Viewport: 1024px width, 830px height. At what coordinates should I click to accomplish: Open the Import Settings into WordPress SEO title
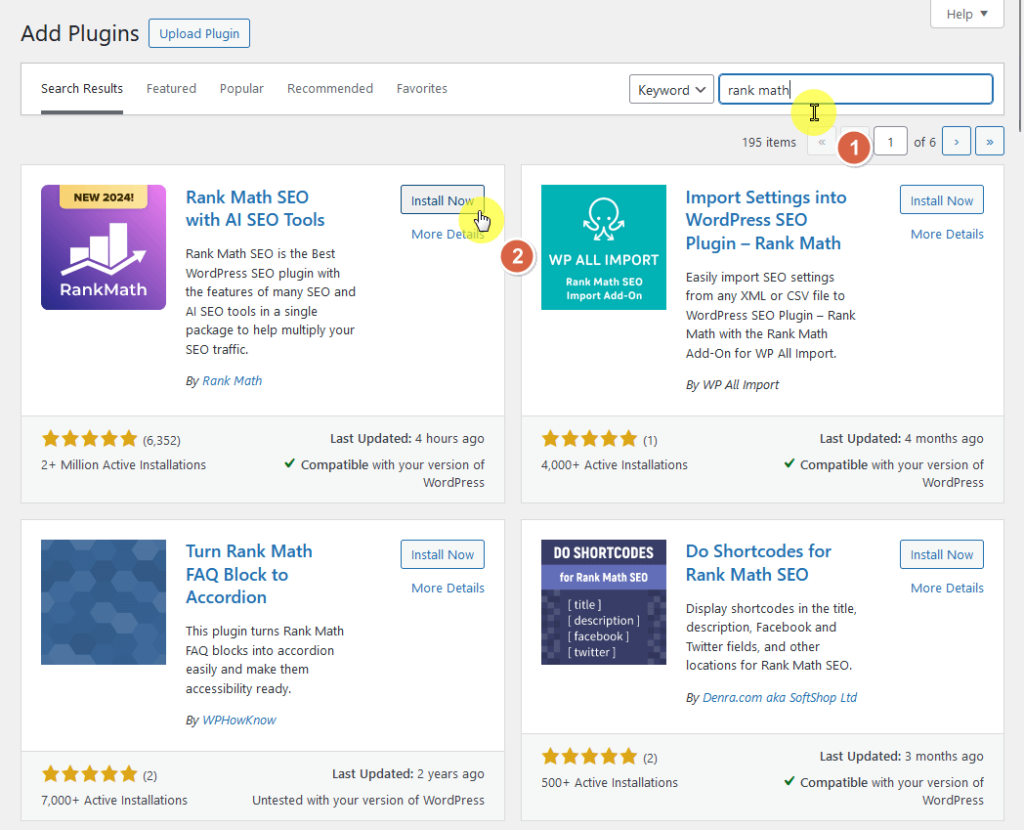tap(765, 220)
